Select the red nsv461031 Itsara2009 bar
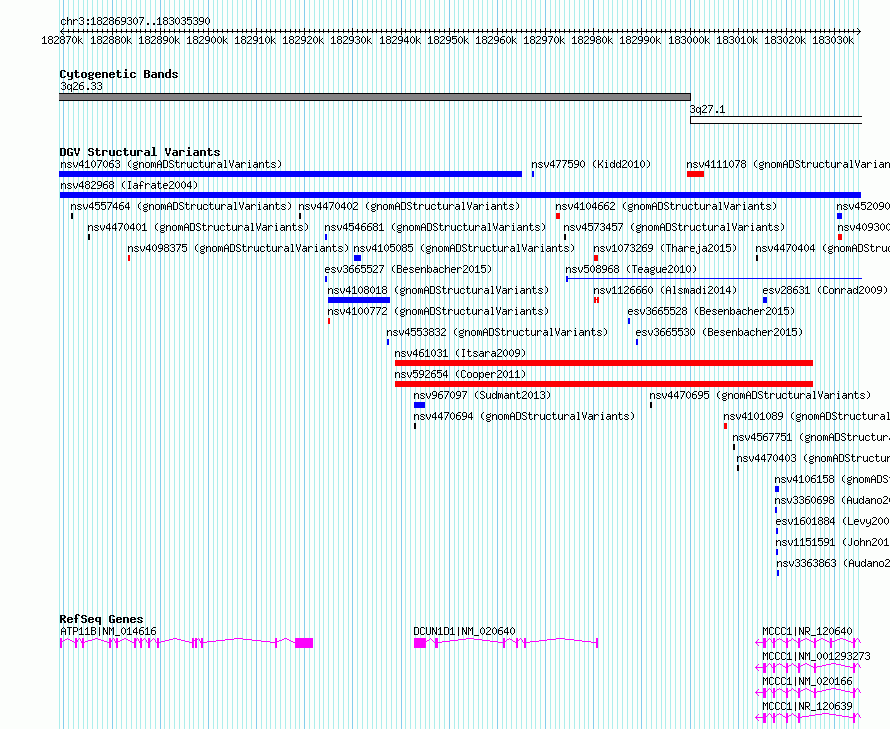 [x=604, y=363]
